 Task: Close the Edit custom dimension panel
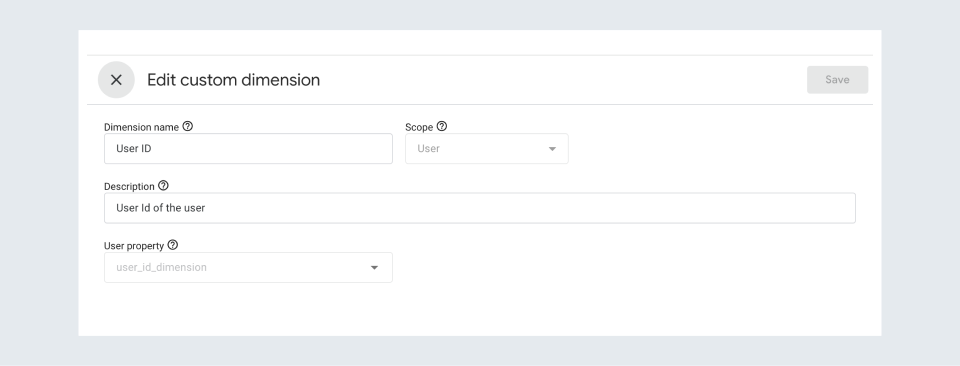(x=116, y=80)
